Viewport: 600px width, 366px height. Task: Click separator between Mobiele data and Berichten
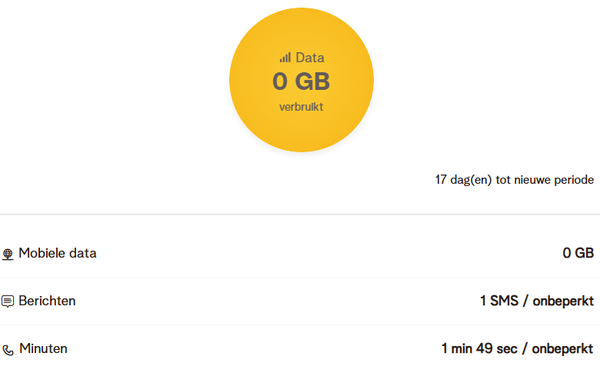(300, 278)
